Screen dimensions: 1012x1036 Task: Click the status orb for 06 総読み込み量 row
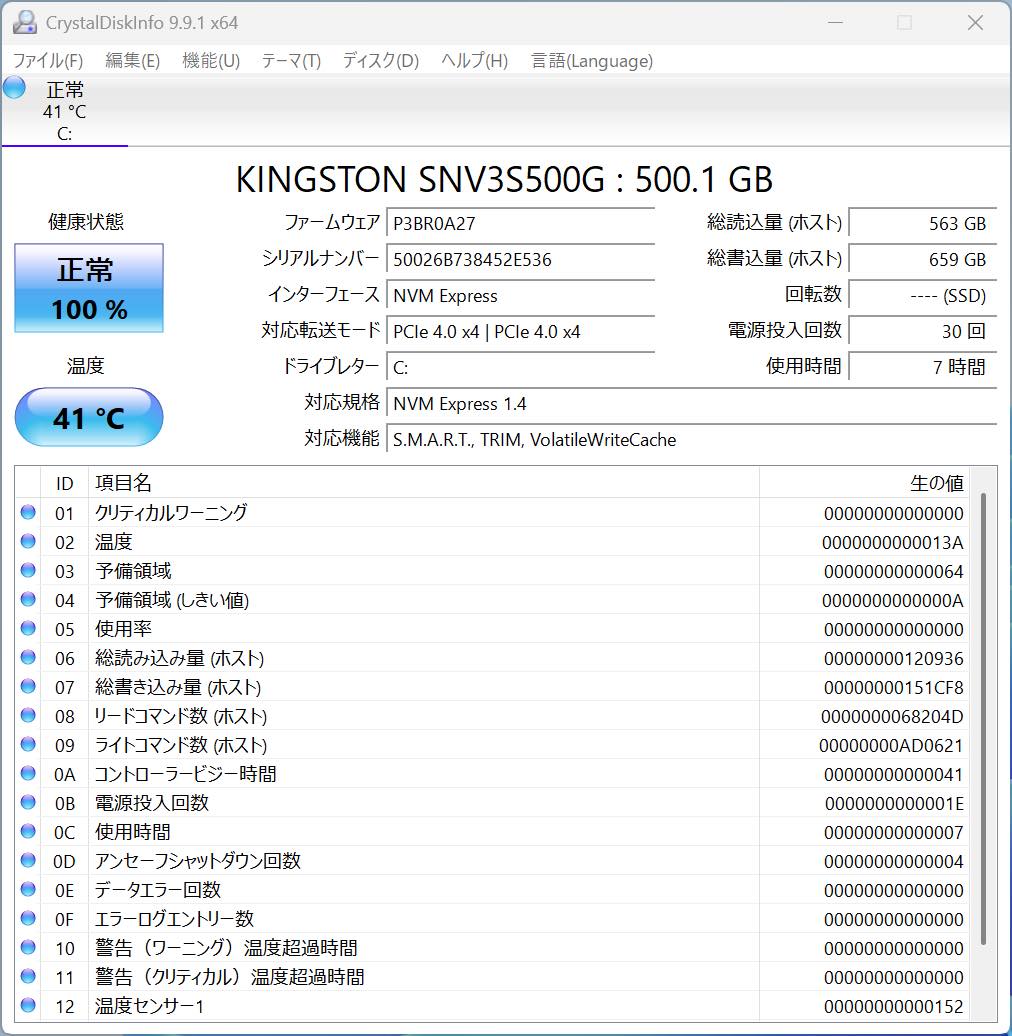click(x=28, y=657)
